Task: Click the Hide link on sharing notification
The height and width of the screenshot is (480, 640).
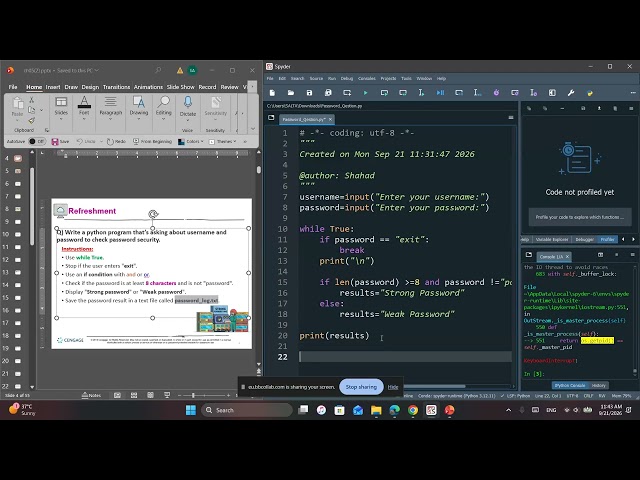Action: tap(393, 387)
